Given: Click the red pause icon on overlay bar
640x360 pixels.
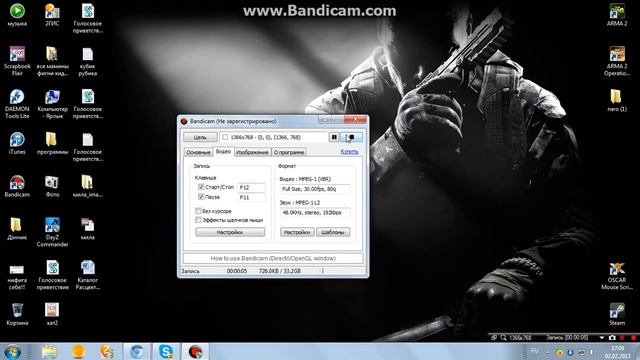Looking at the screenshot, I should pyautogui.click(x=622, y=338).
